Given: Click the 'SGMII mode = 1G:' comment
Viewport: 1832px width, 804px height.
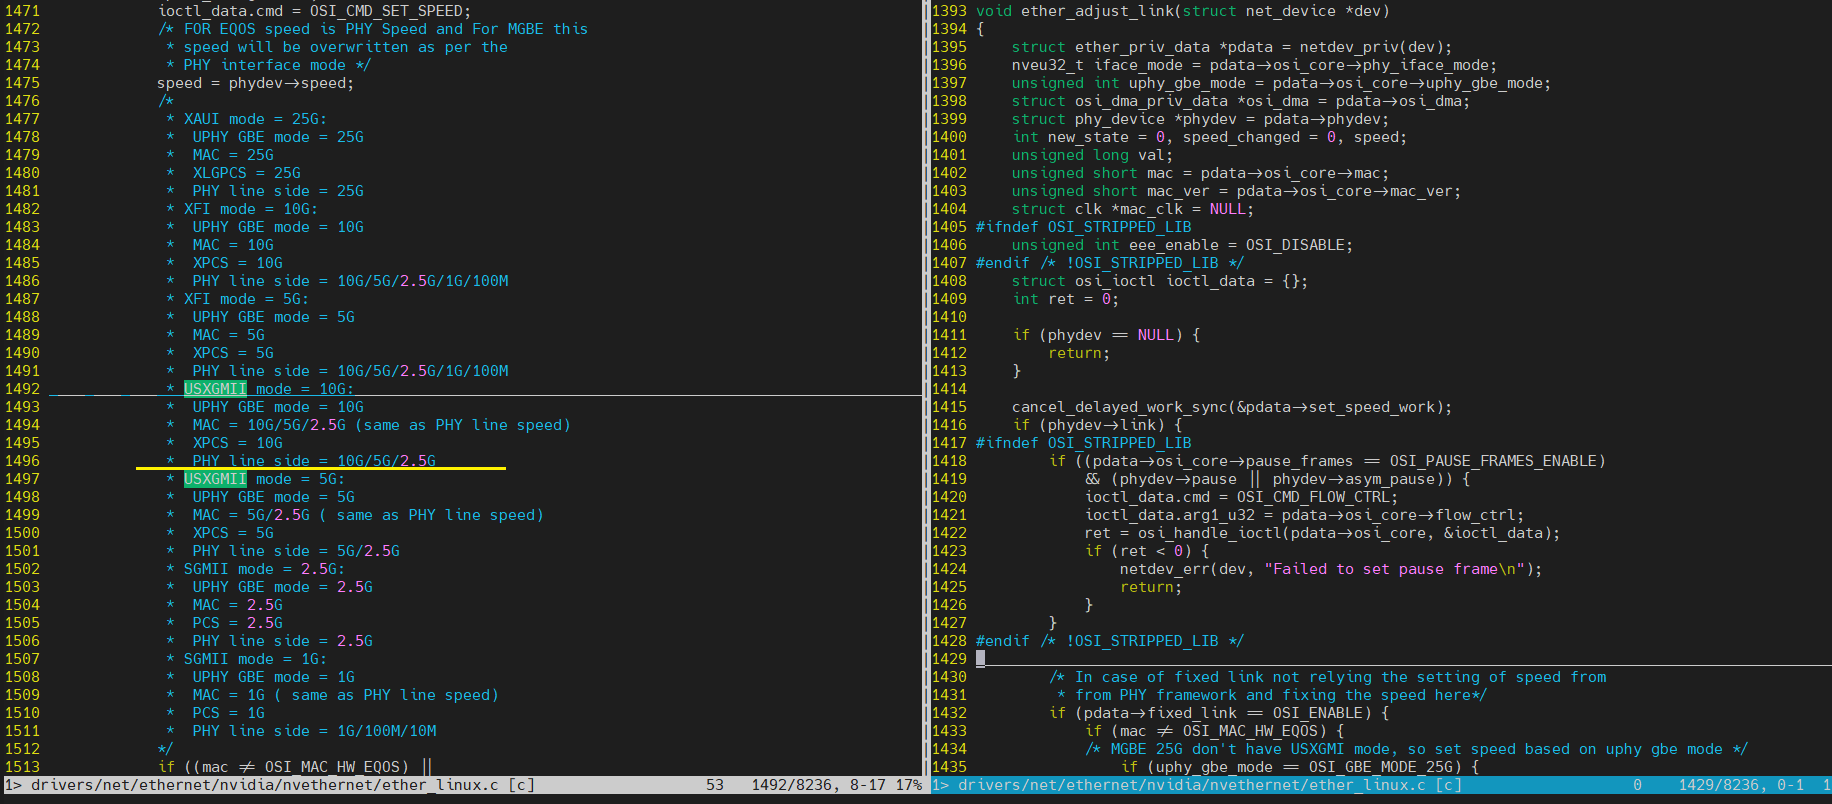Looking at the screenshot, I should tap(255, 659).
